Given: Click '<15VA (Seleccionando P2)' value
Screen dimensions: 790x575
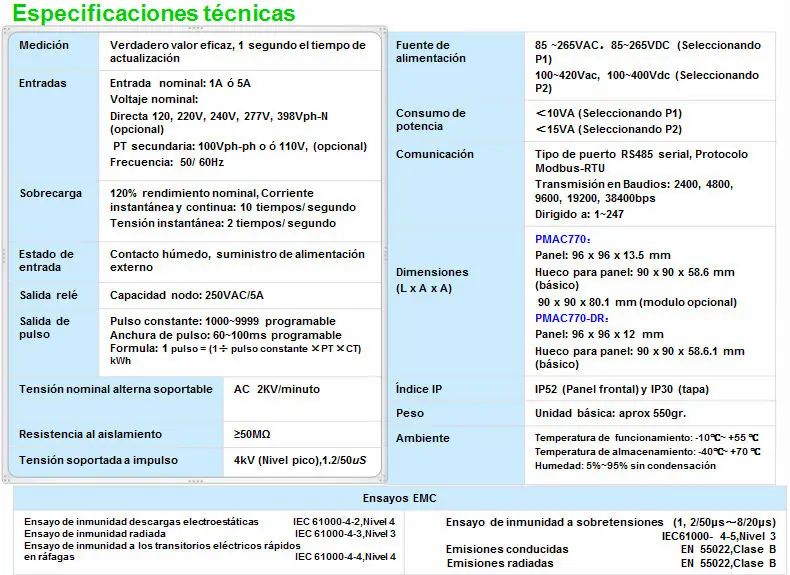Looking at the screenshot, I should (x=609, y=129).
